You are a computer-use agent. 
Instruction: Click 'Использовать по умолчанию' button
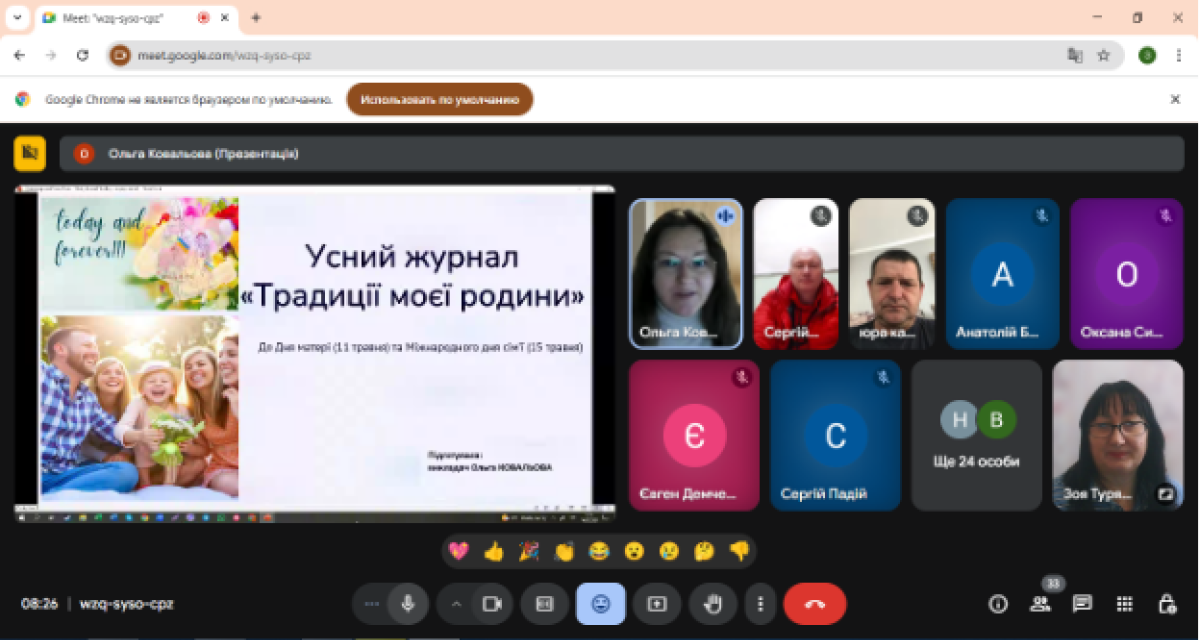440,100
